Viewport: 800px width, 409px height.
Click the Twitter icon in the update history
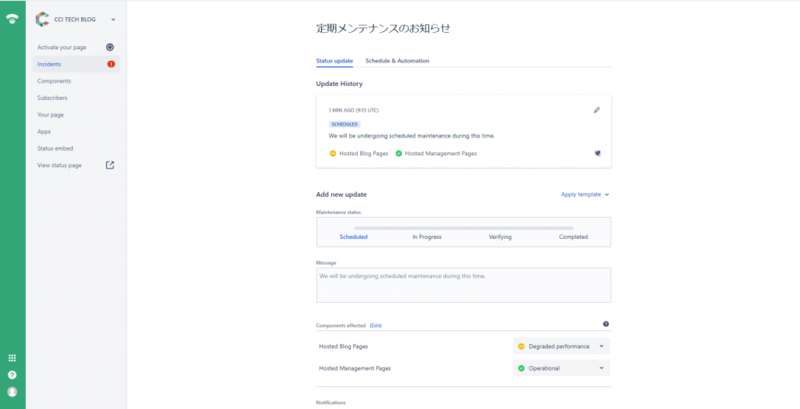[x=597, y=153]
